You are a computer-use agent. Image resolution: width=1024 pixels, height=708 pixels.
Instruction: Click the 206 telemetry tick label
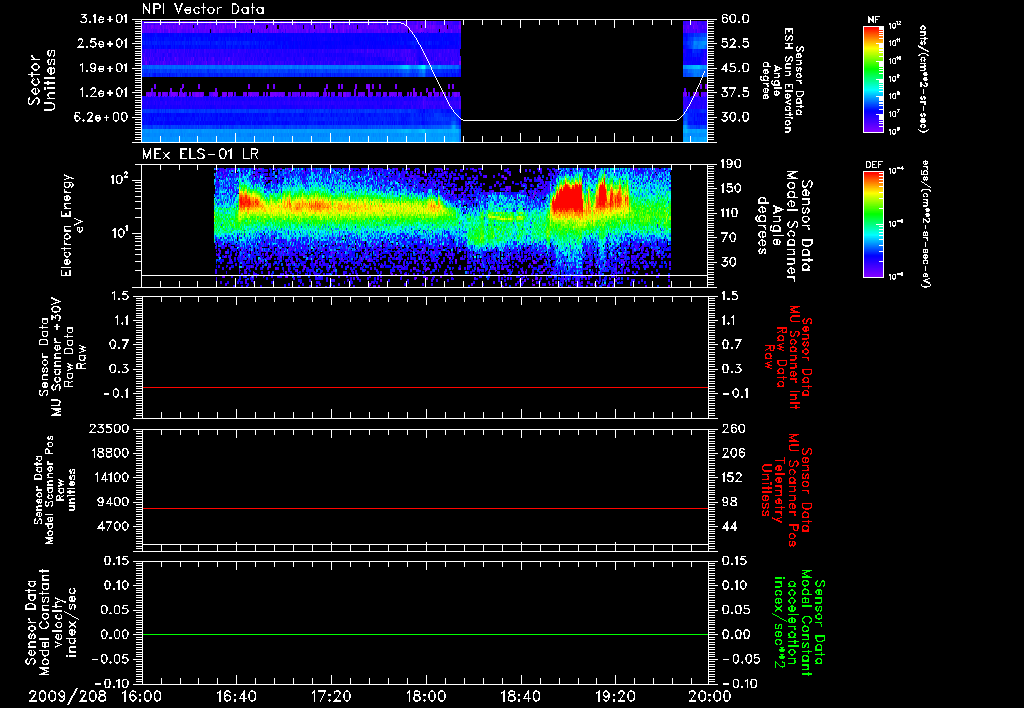731,453
